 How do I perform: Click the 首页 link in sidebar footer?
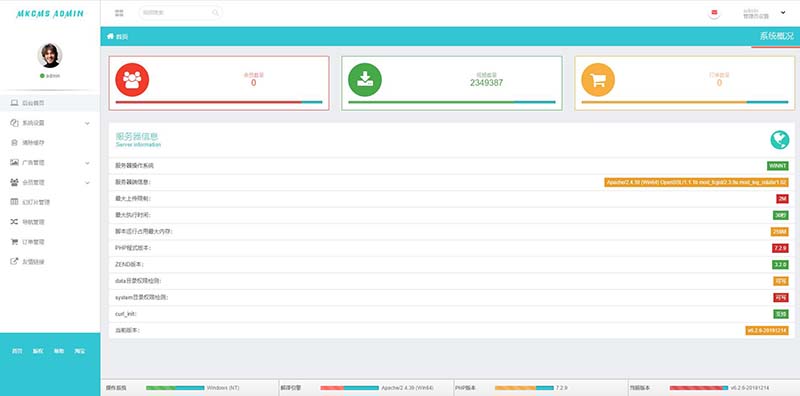click(x=17, y=351)
